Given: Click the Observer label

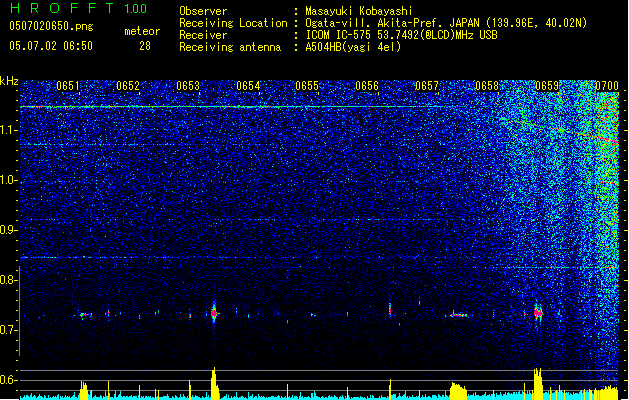Looking at the screenshot, I should tap(203, 11).
